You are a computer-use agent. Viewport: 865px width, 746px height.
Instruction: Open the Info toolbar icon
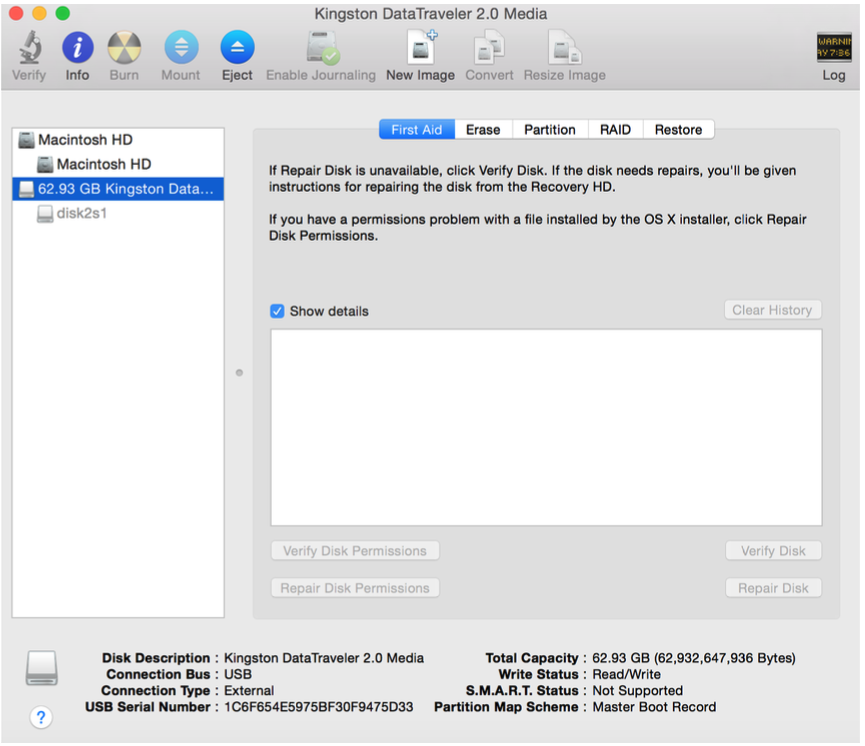(x=77, y=47)
